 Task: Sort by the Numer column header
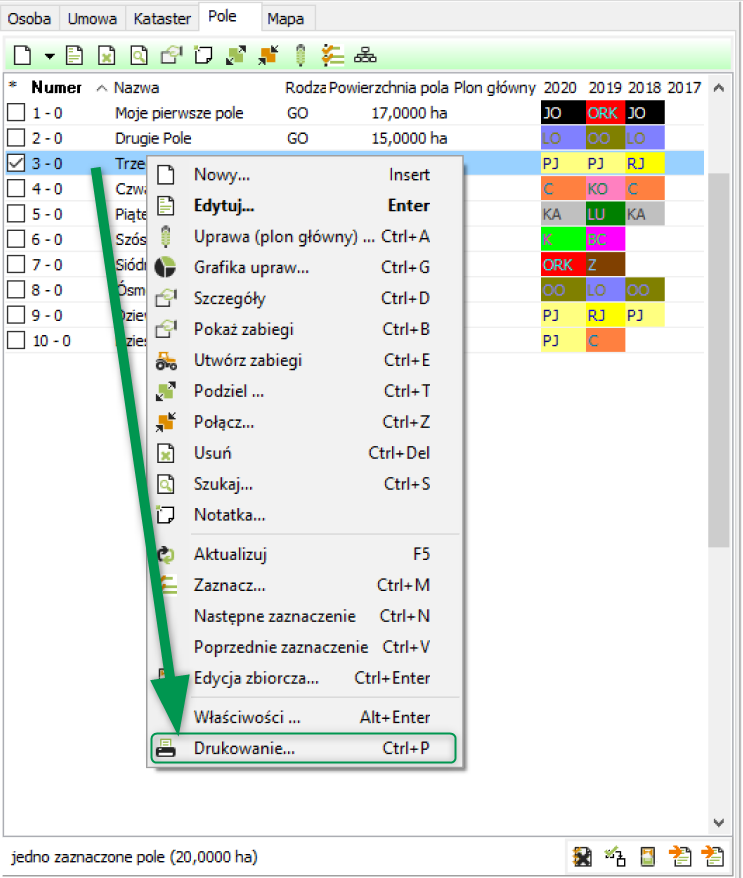[x=57, y=87]
